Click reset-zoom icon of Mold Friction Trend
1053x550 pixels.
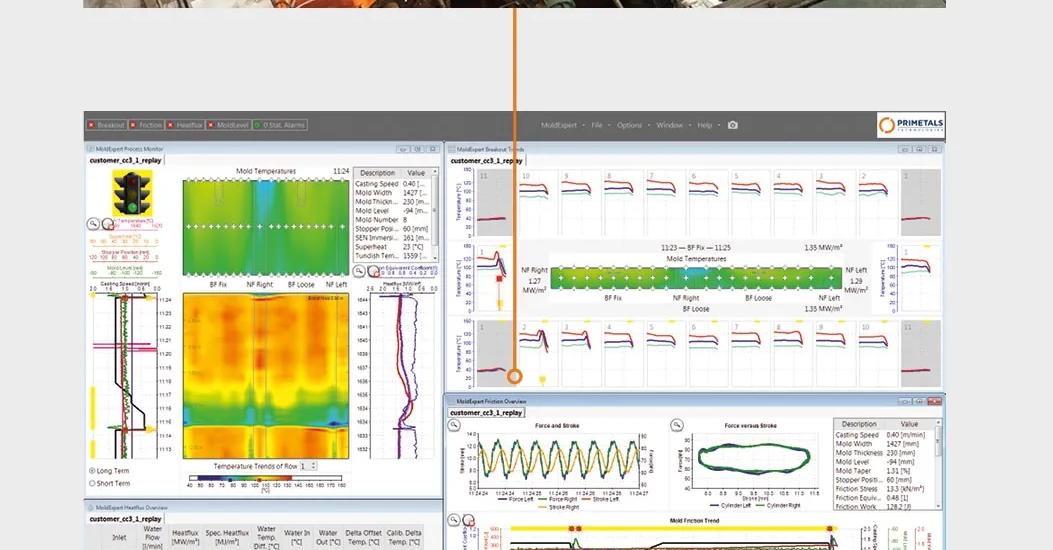coord(468,520)
